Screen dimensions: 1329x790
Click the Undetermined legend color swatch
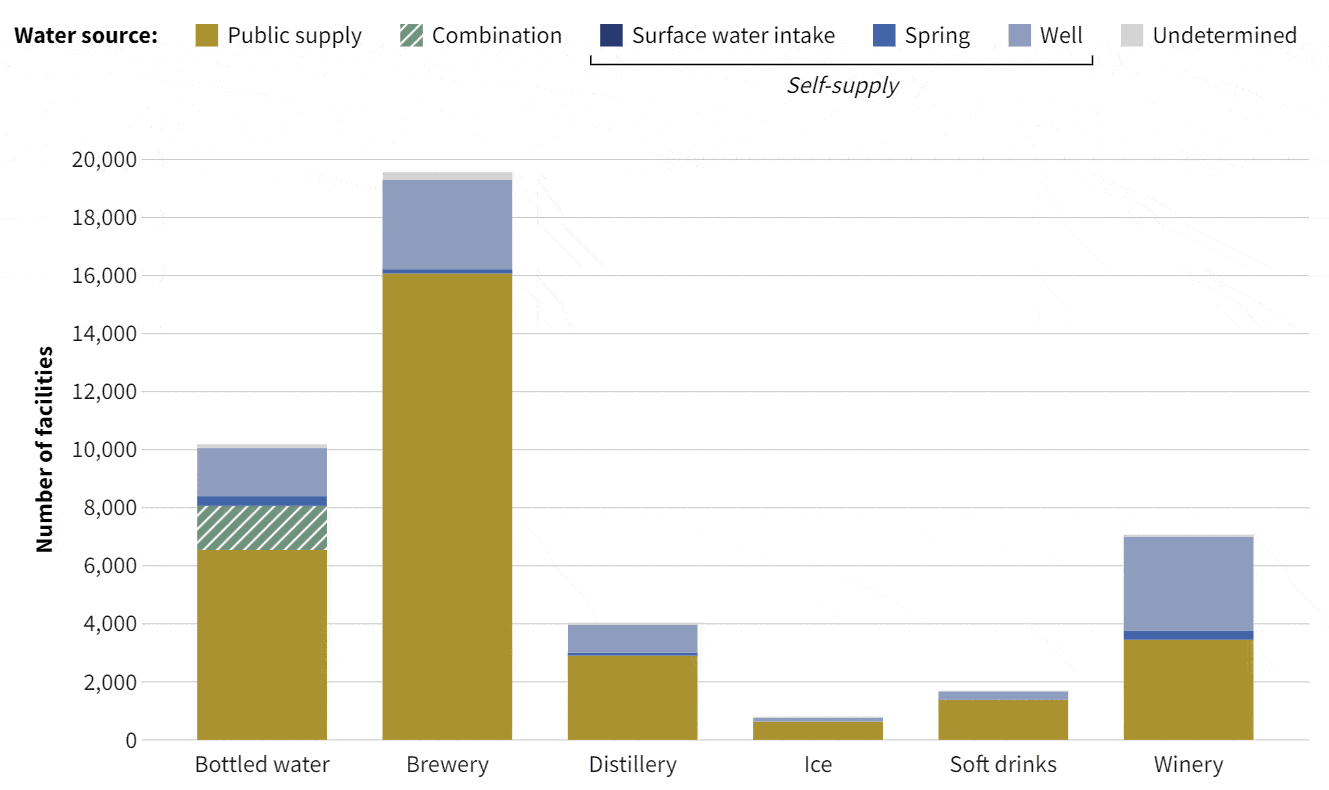pyautogui.click(x=1132, y=36)
